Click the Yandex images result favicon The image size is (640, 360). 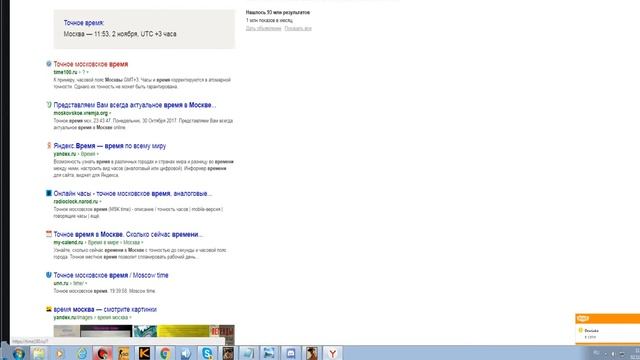pyautogui.click(x=49, y=309)
